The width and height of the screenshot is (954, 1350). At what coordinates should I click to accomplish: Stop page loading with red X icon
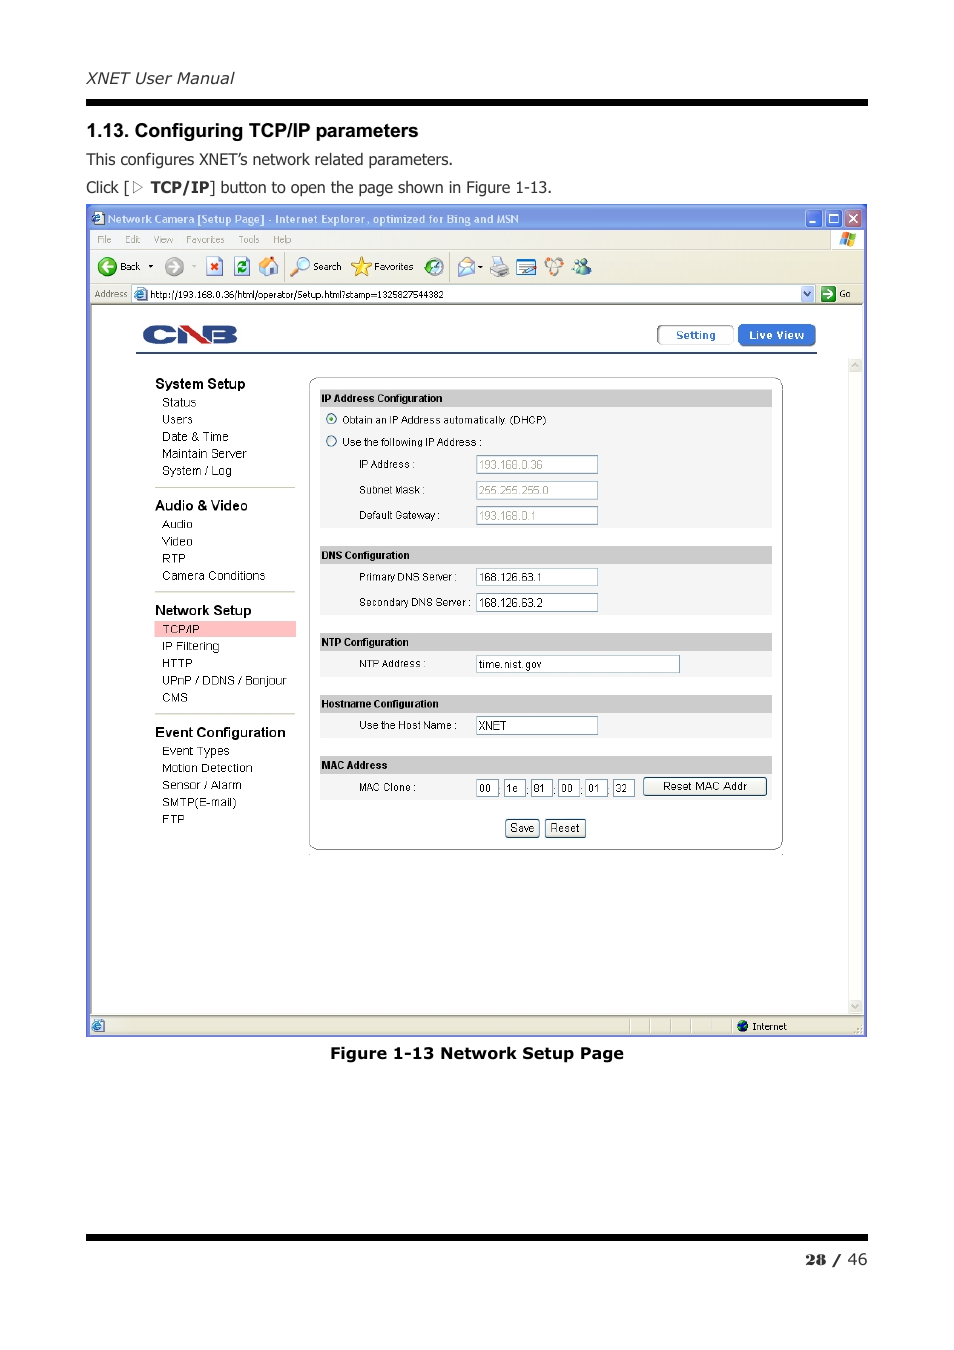click(214, 267)
